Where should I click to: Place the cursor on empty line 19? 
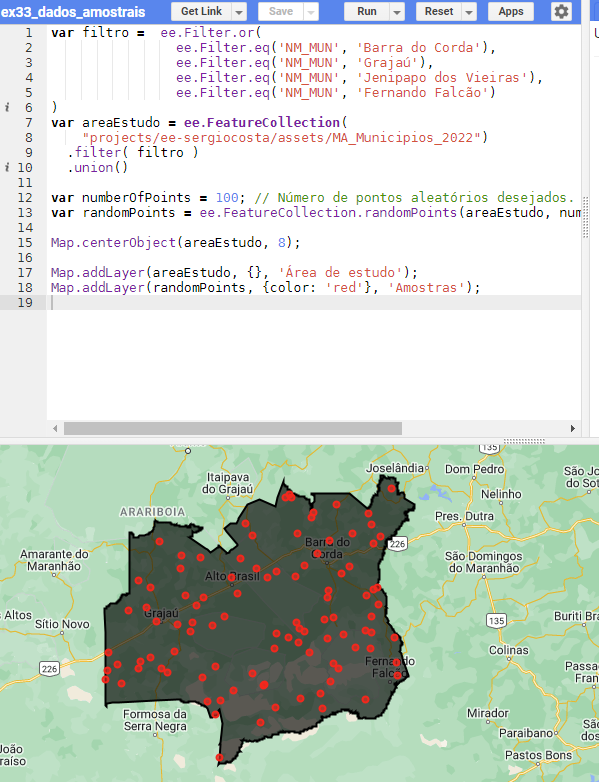[x=314, y=302]
